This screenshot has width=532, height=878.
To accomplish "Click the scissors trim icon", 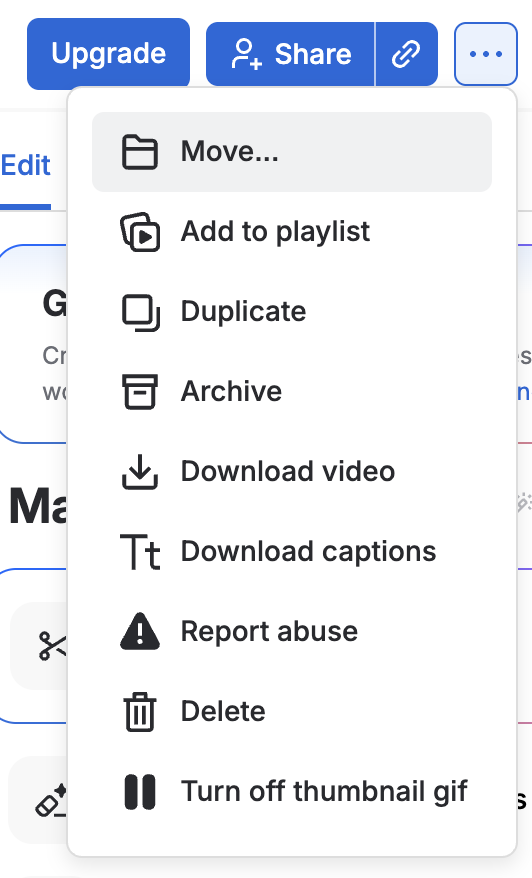I will (52, 646).
